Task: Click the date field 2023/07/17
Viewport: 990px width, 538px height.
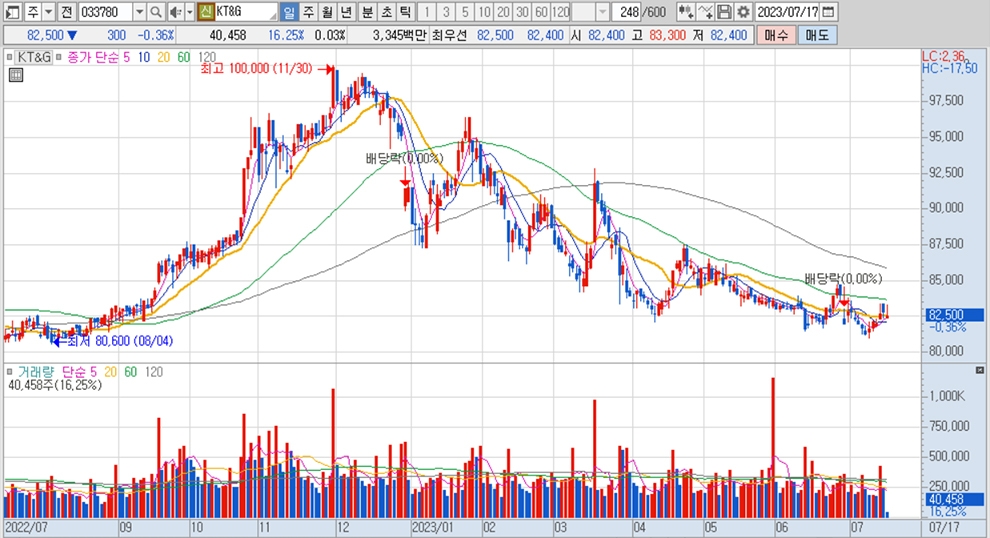Action: point(788,11)
